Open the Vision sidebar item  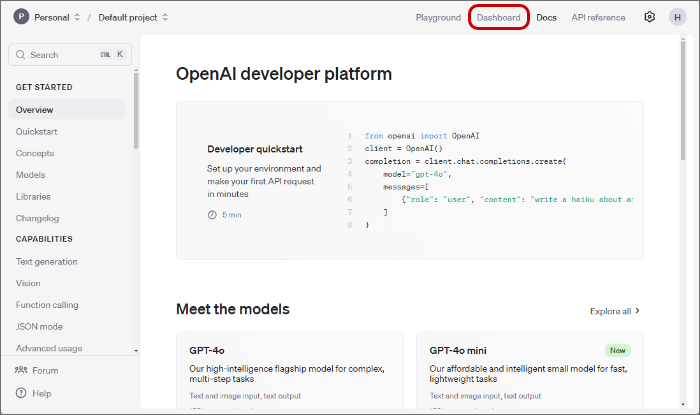tap(28, 283)
